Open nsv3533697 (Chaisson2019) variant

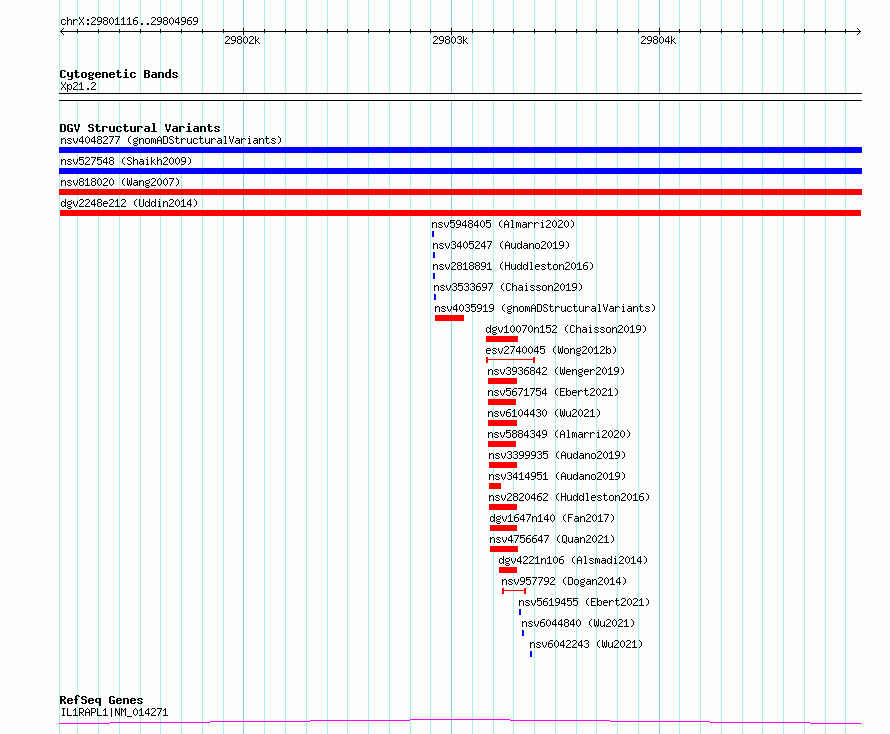tap(508, 287)
